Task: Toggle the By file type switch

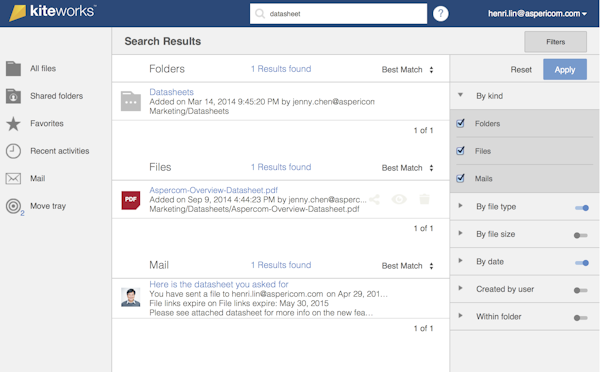Action: (582, 208)
